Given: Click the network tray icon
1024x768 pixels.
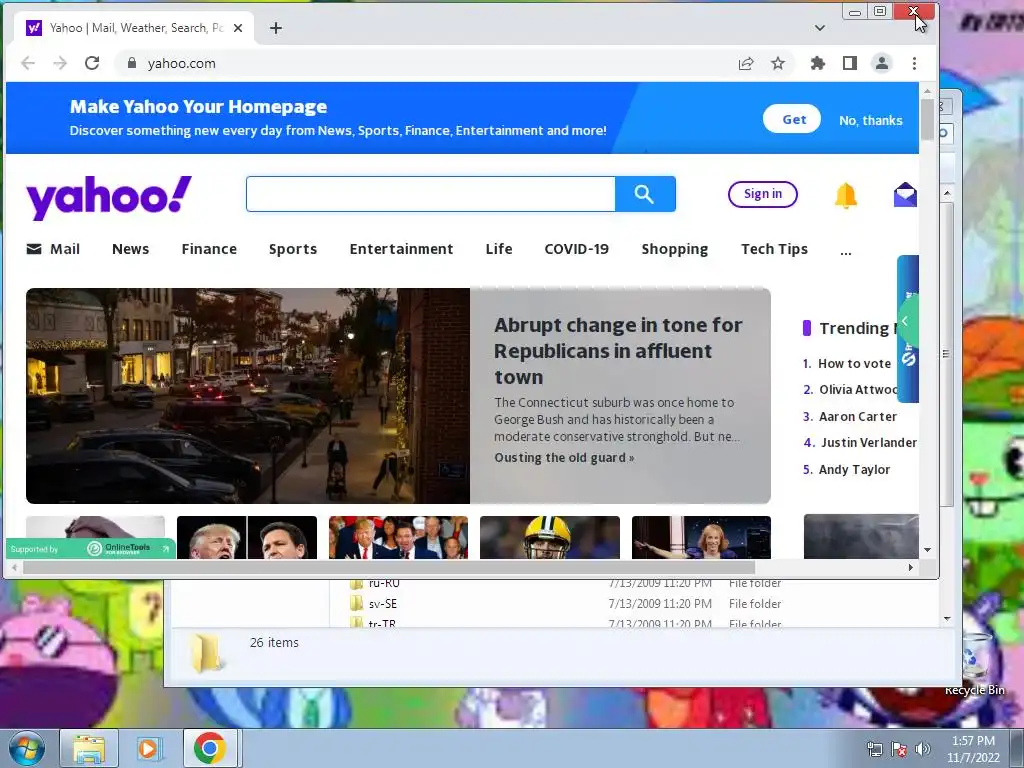Looking at the screenshot, I should point(874,749).
